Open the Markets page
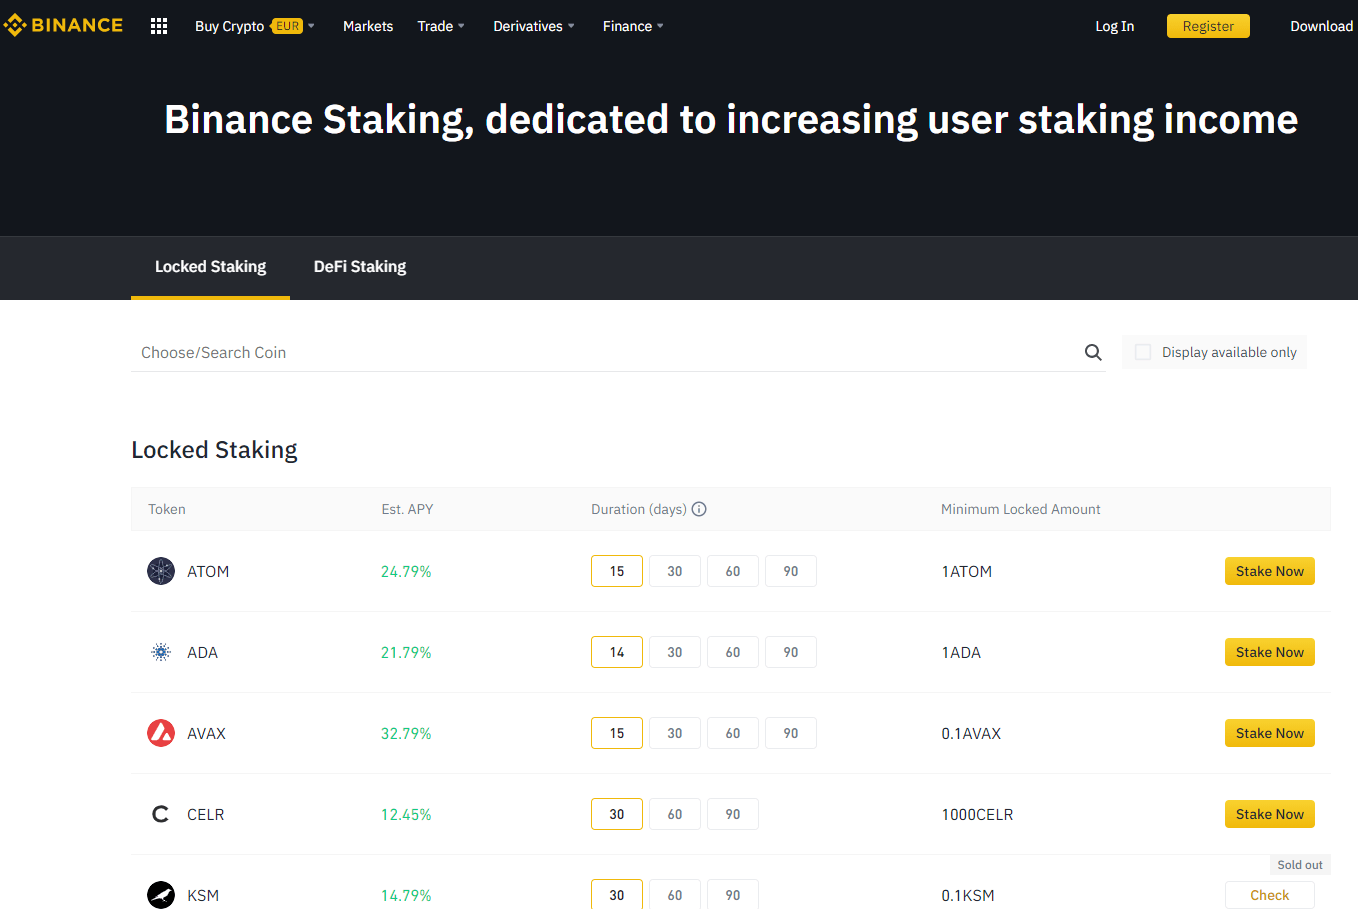 368,26
